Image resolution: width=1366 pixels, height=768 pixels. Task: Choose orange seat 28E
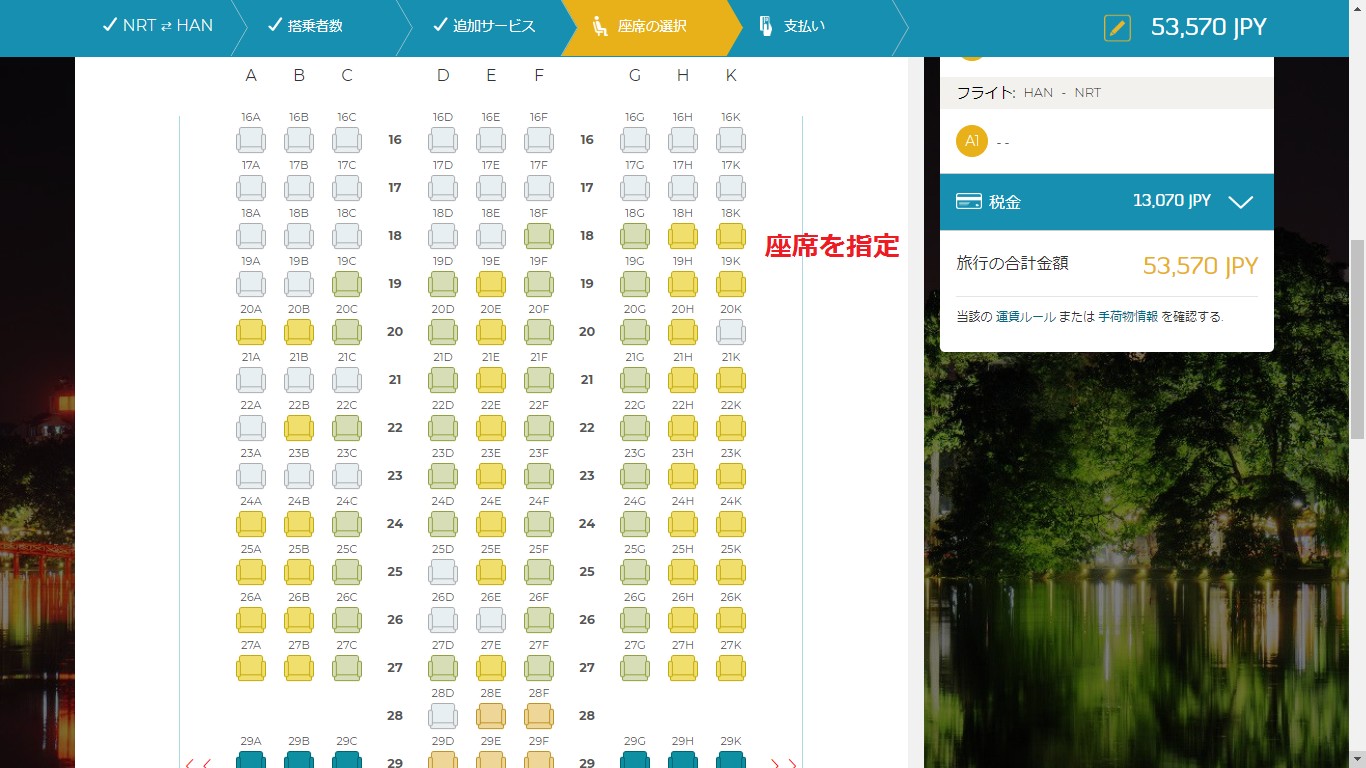point(491,716)
